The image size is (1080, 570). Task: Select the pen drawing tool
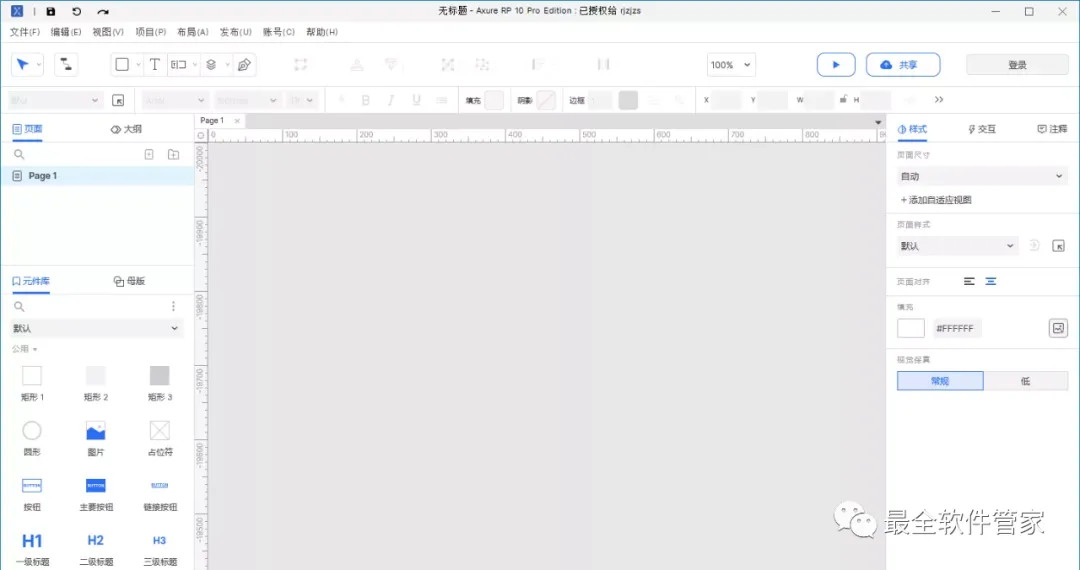pos(244,64)
